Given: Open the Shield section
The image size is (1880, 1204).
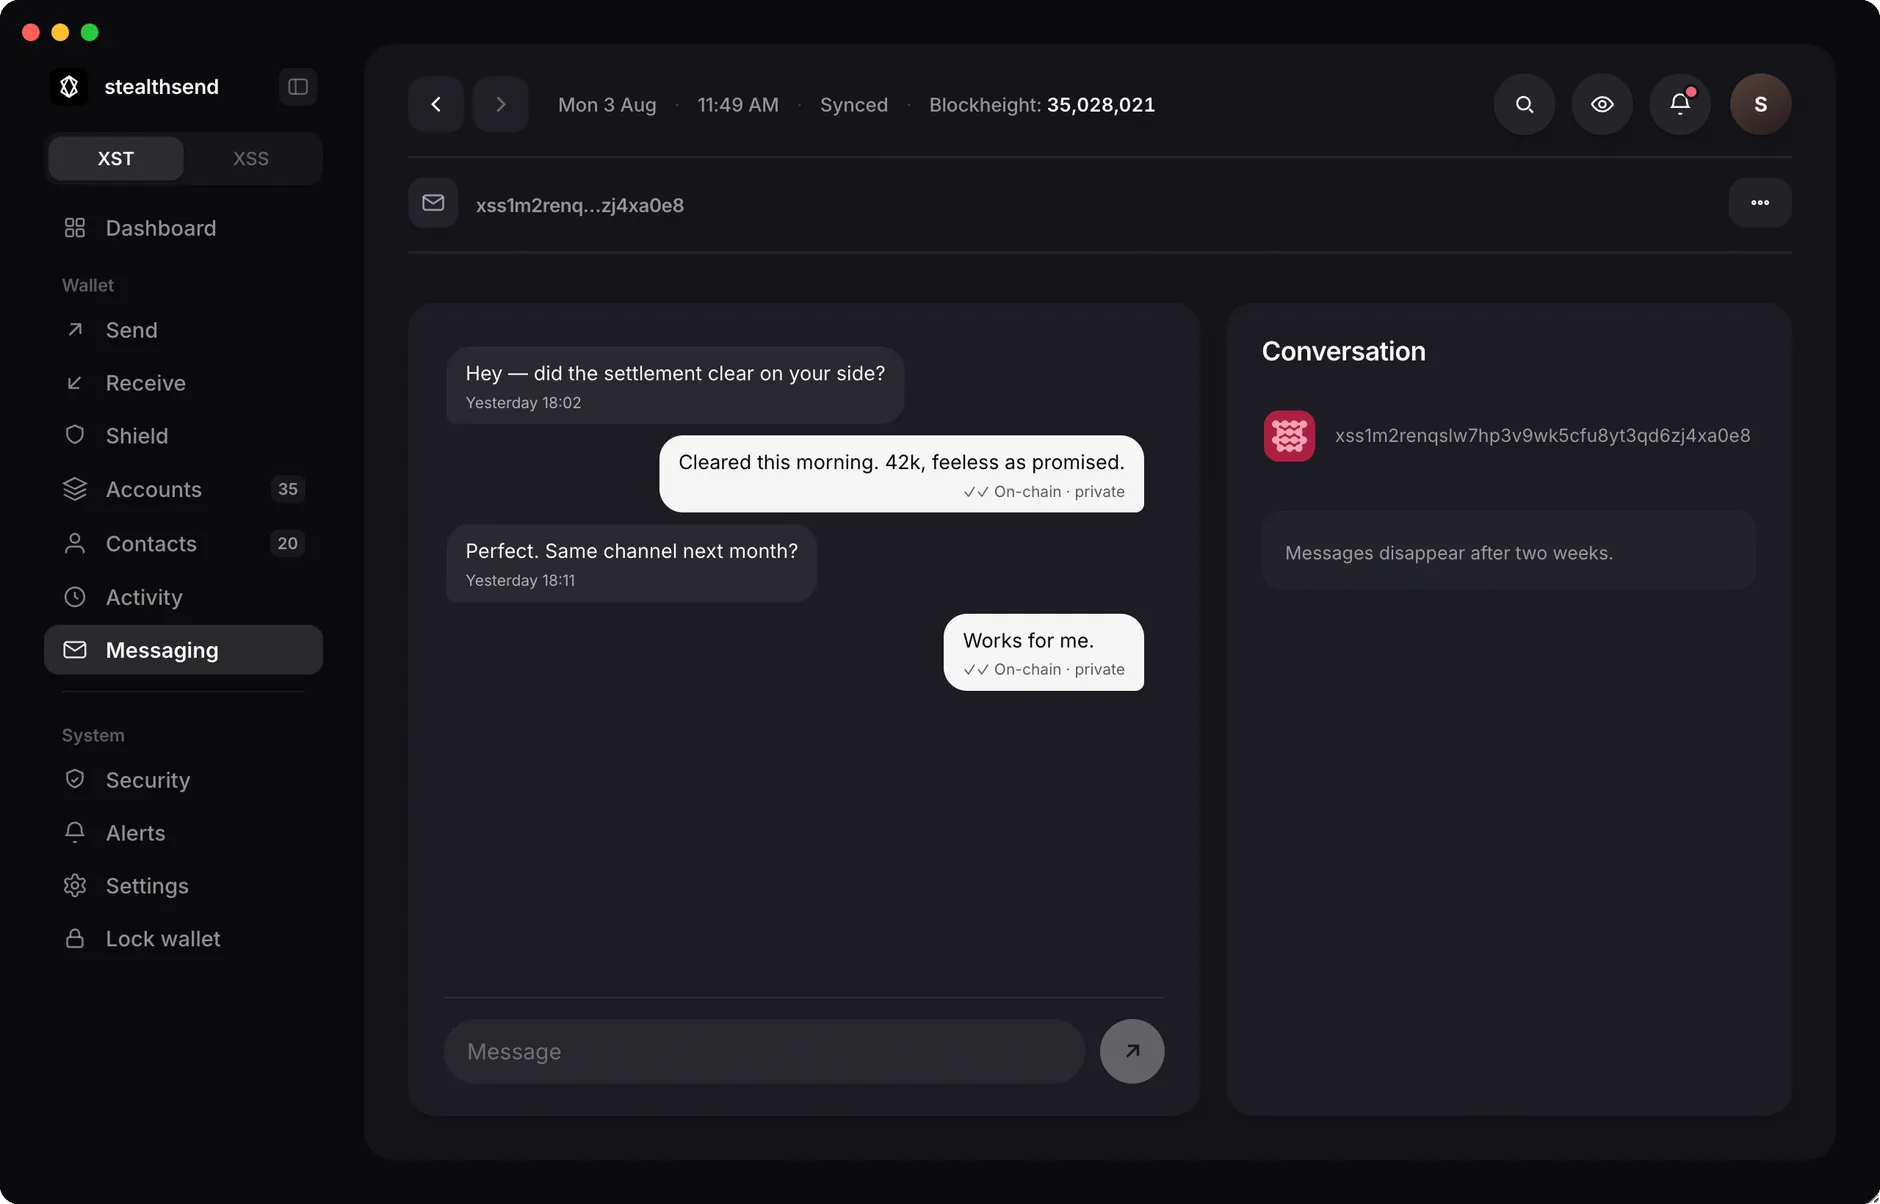Looking at the screenshot, I should point(184,436).
